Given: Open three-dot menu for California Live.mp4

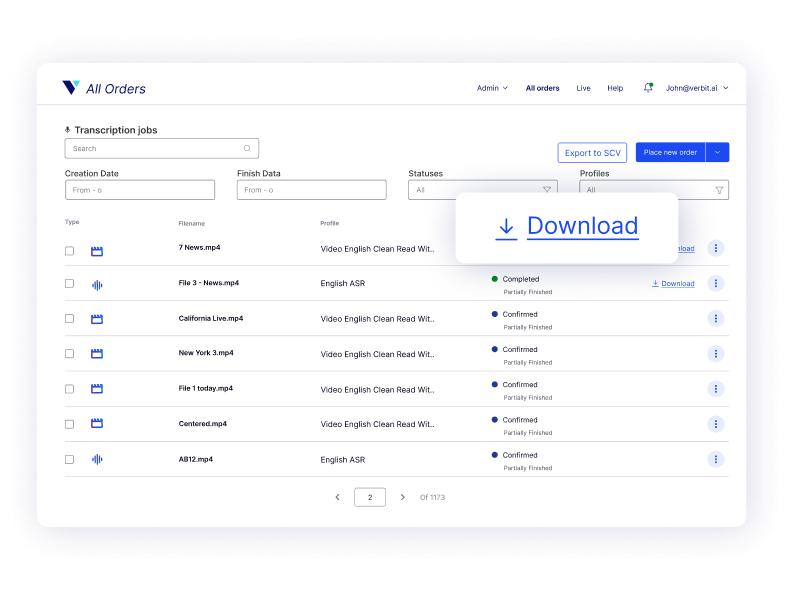Looking at the screenshot, I should [x=715, y=318].
